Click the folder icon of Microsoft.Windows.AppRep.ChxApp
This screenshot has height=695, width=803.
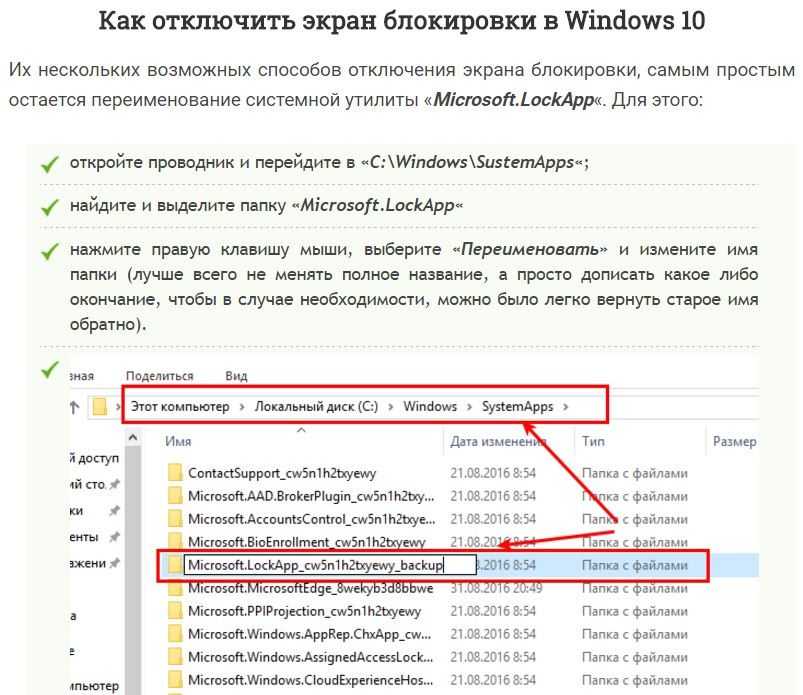175,634
